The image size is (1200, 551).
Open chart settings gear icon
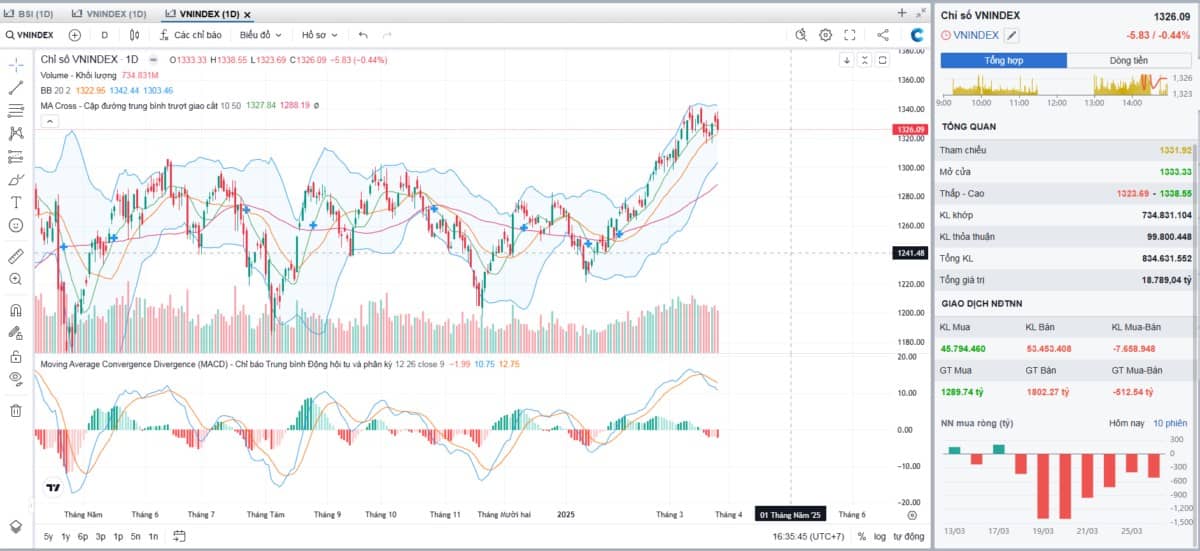[825, 35]
